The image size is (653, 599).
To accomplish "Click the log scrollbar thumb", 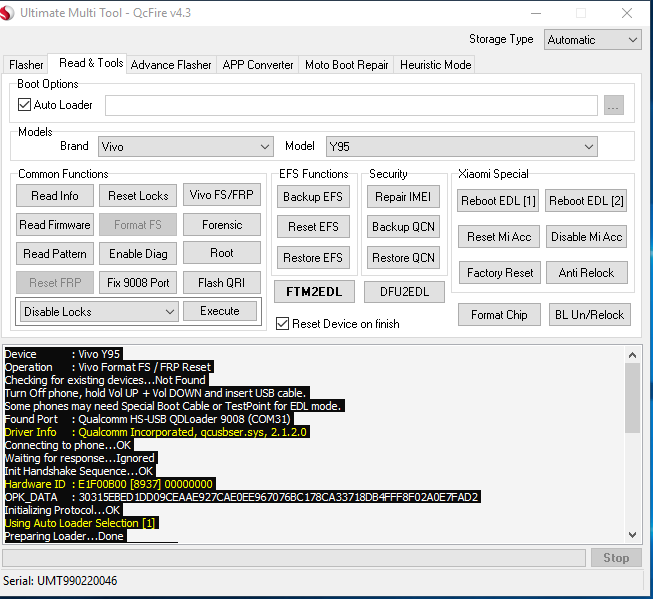I will pyautogui.click(x=632, y=398).
